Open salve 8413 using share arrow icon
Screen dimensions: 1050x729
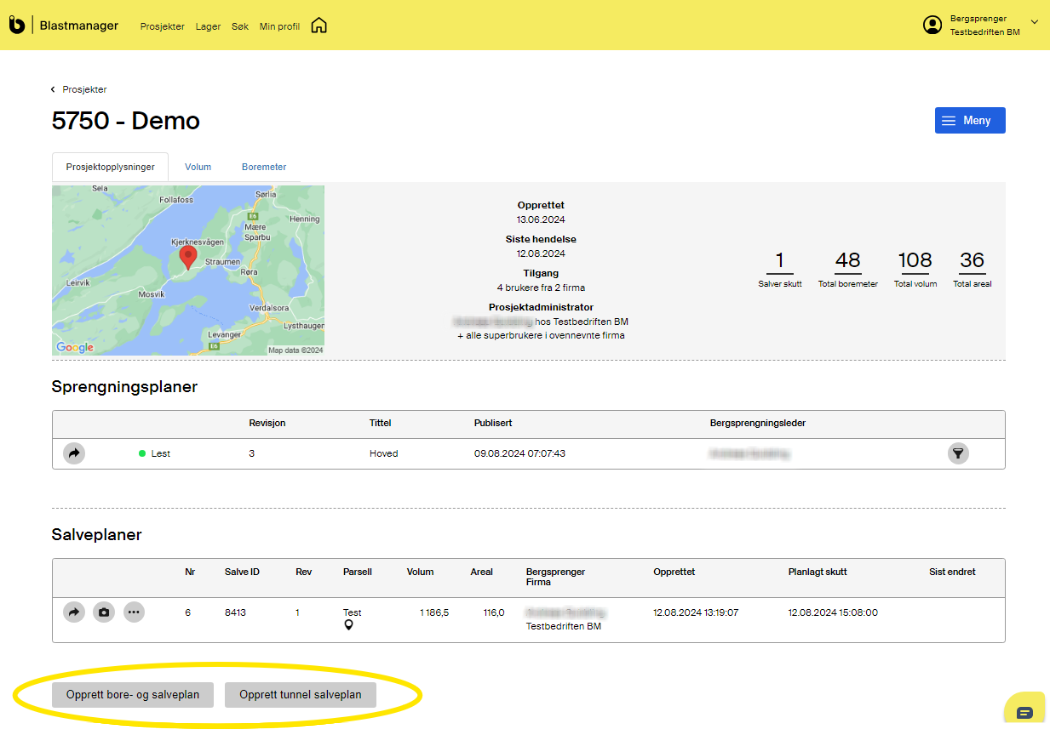(74, 612)
